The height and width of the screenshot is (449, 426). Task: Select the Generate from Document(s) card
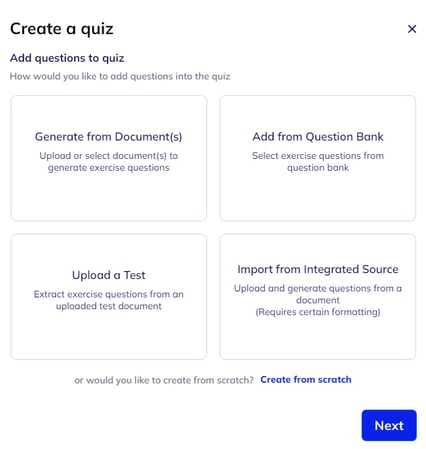(109, 158)
